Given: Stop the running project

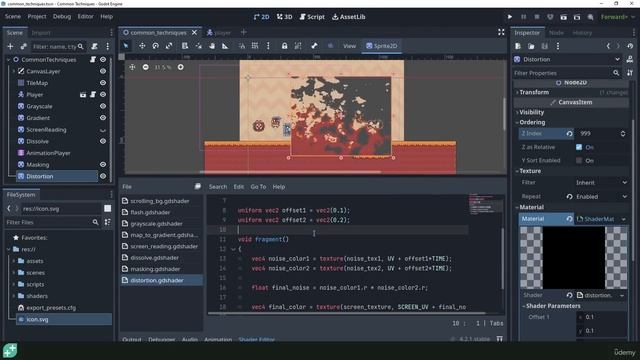Looking at the screenshot, I should (537, 17).
